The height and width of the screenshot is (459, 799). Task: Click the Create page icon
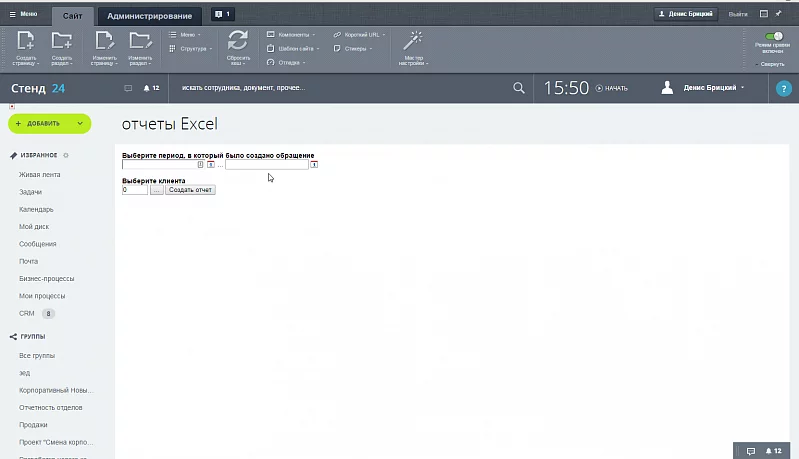tap(26, 41)
